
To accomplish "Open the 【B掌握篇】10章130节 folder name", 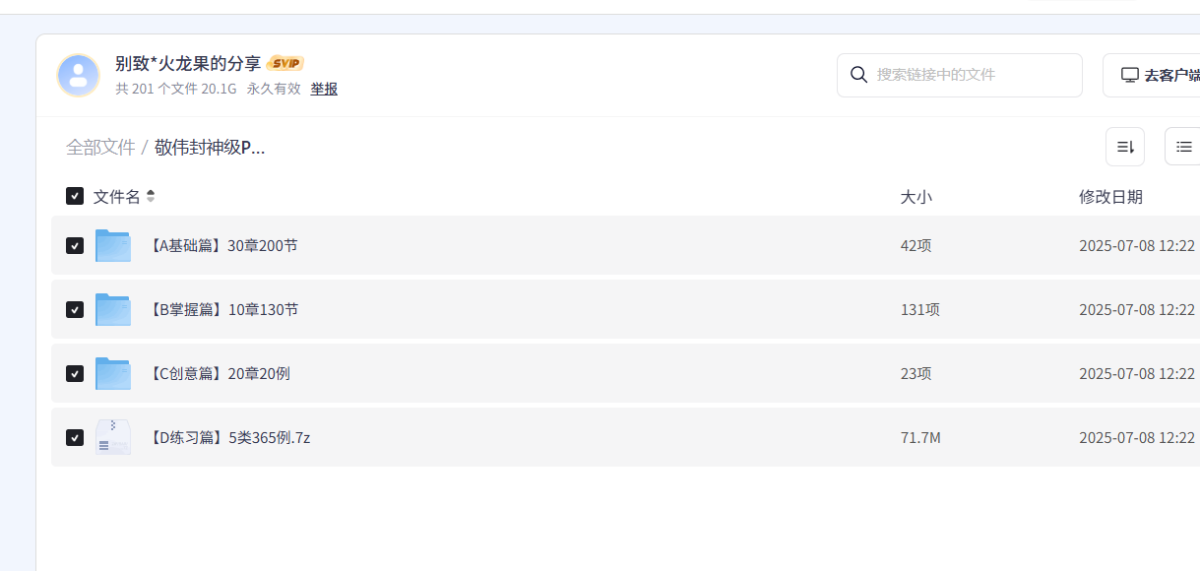I will tap(223, 309).
